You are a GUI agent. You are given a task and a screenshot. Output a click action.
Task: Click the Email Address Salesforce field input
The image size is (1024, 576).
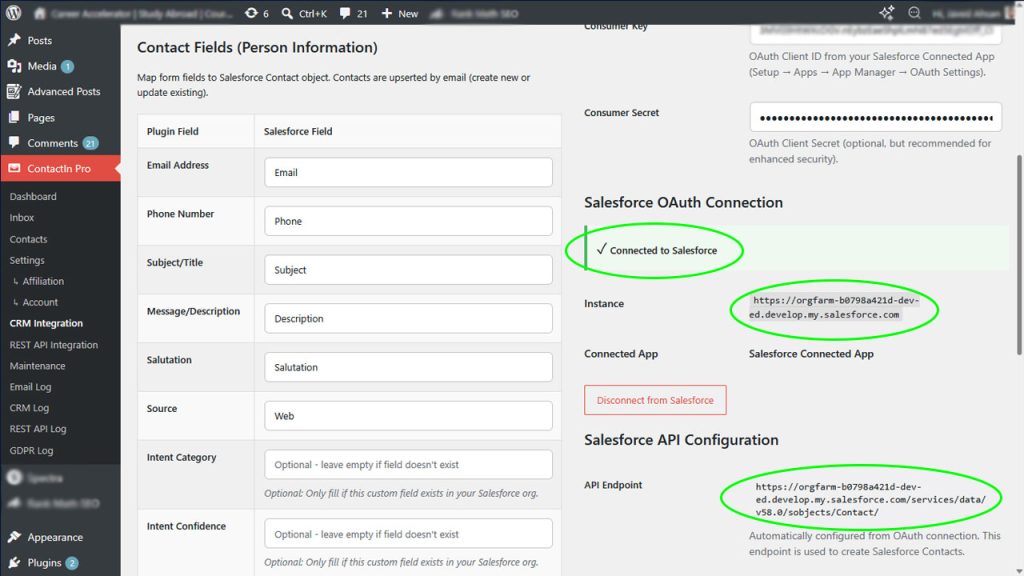pyautogui.click(x=408, y=172)
